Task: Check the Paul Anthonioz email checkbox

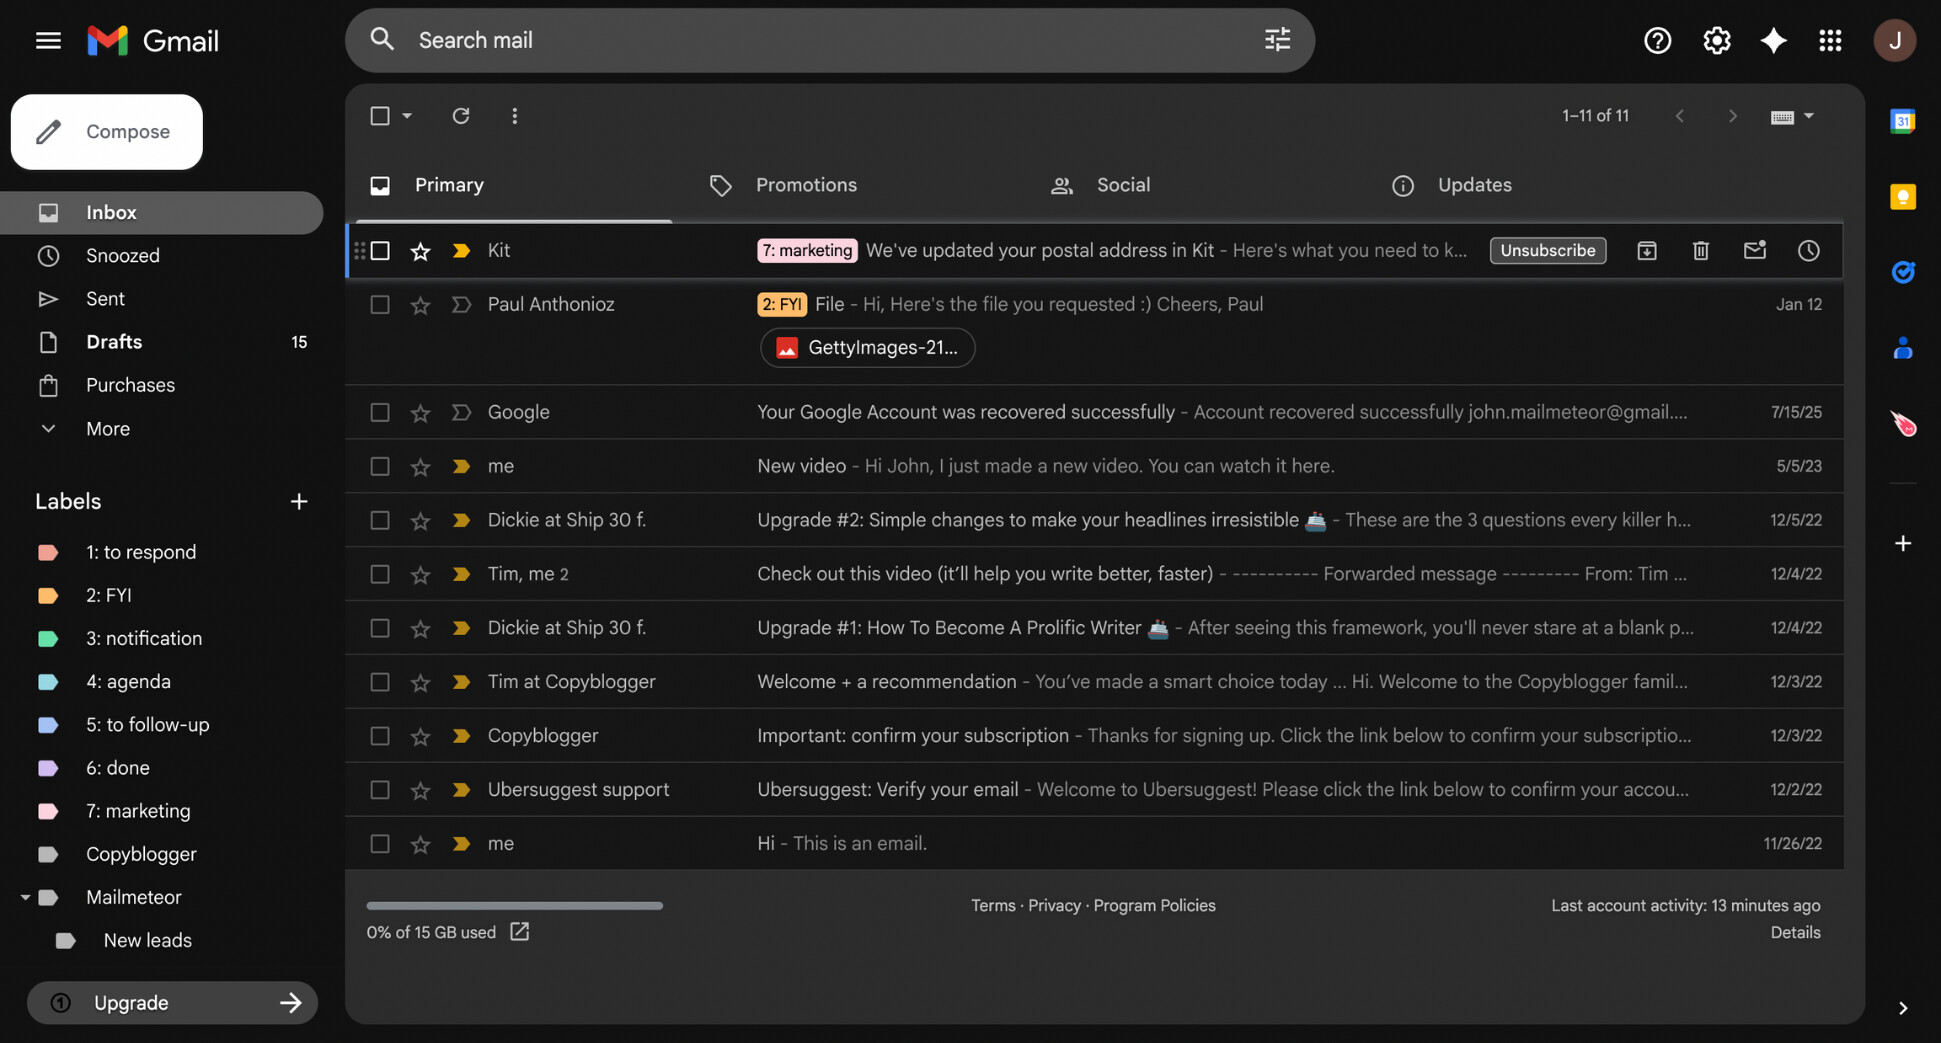Action: [380, 304]
